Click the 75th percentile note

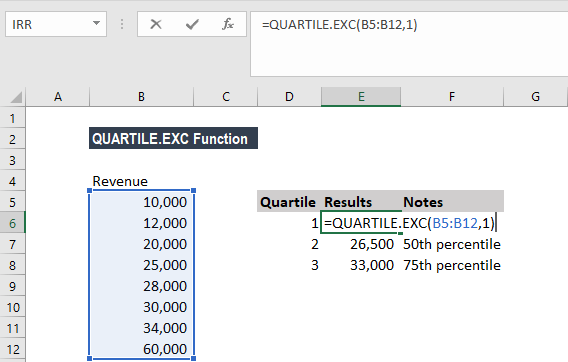tap(452, 265)
